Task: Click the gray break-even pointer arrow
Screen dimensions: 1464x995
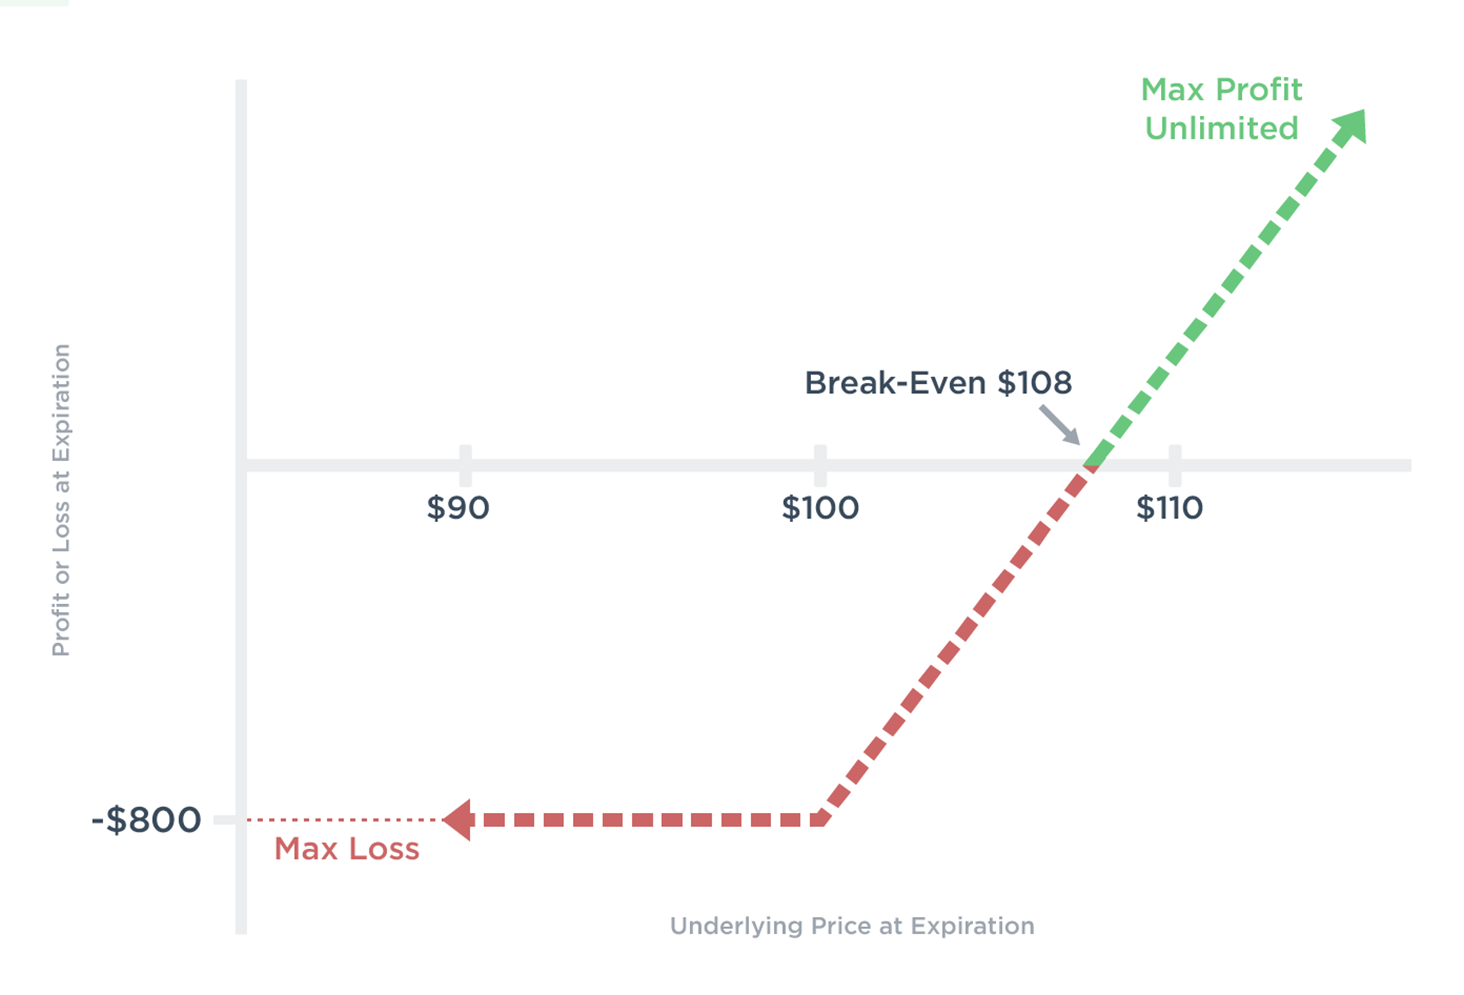Action: pyautogui.click(x=1059, y=424)
